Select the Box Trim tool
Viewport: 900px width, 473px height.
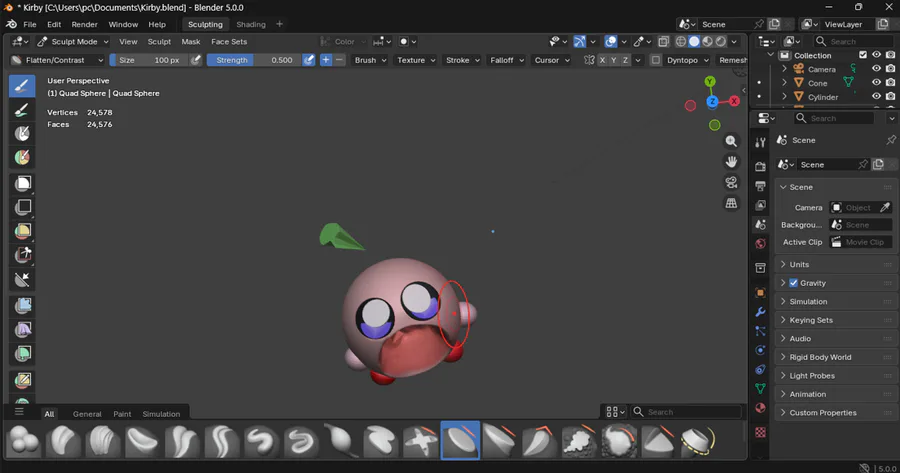point(22,254)
